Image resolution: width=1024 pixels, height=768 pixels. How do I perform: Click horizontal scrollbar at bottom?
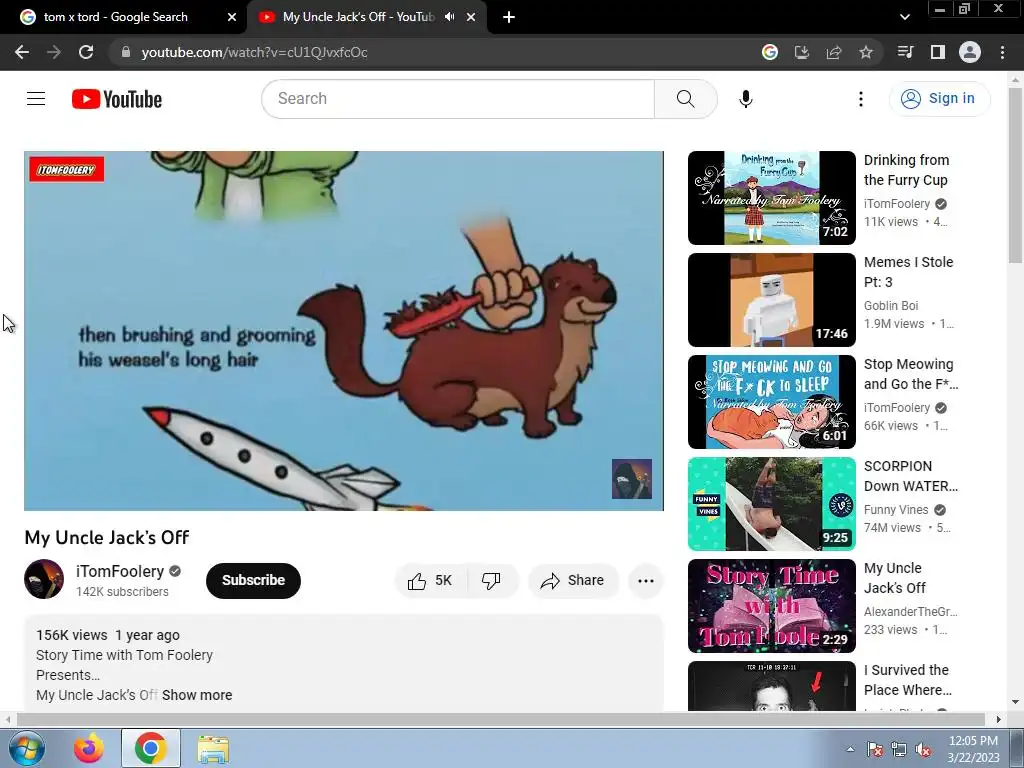500,719
